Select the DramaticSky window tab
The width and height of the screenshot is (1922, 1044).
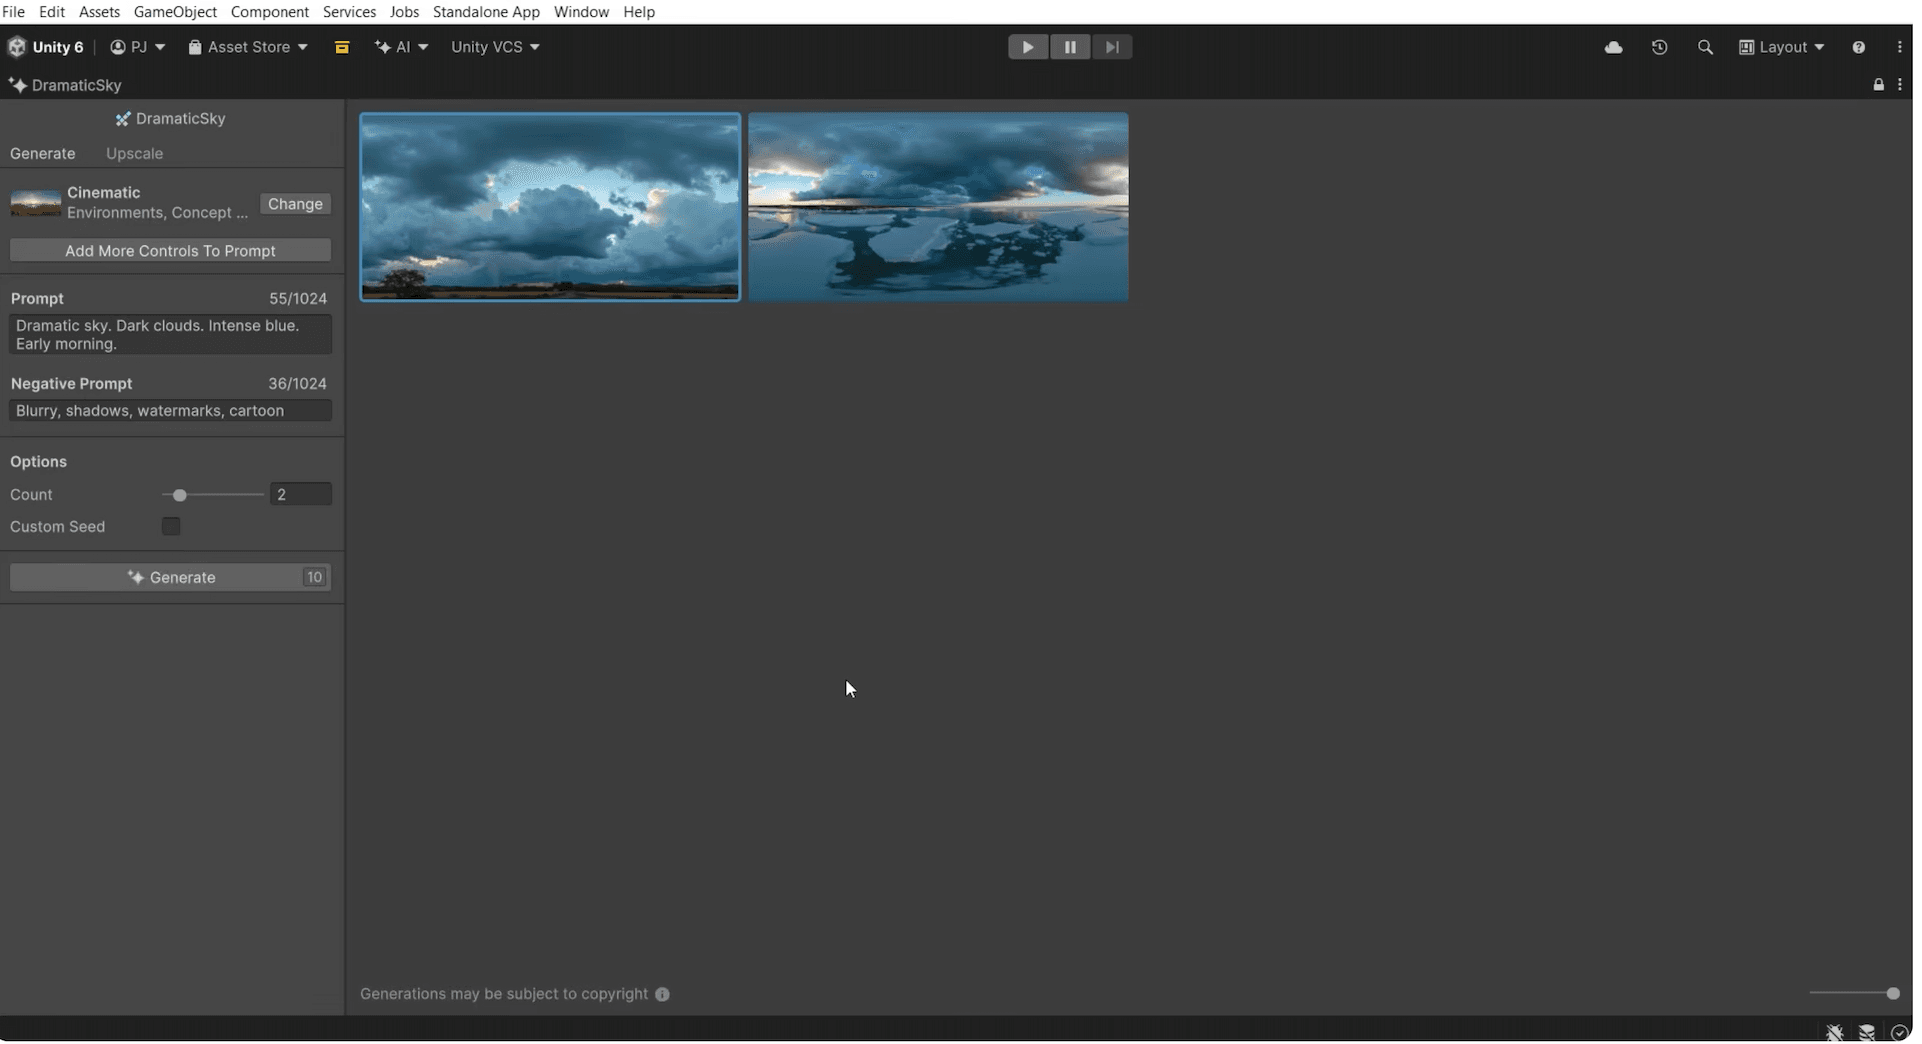pyautogui.click(x=66, y=85)
